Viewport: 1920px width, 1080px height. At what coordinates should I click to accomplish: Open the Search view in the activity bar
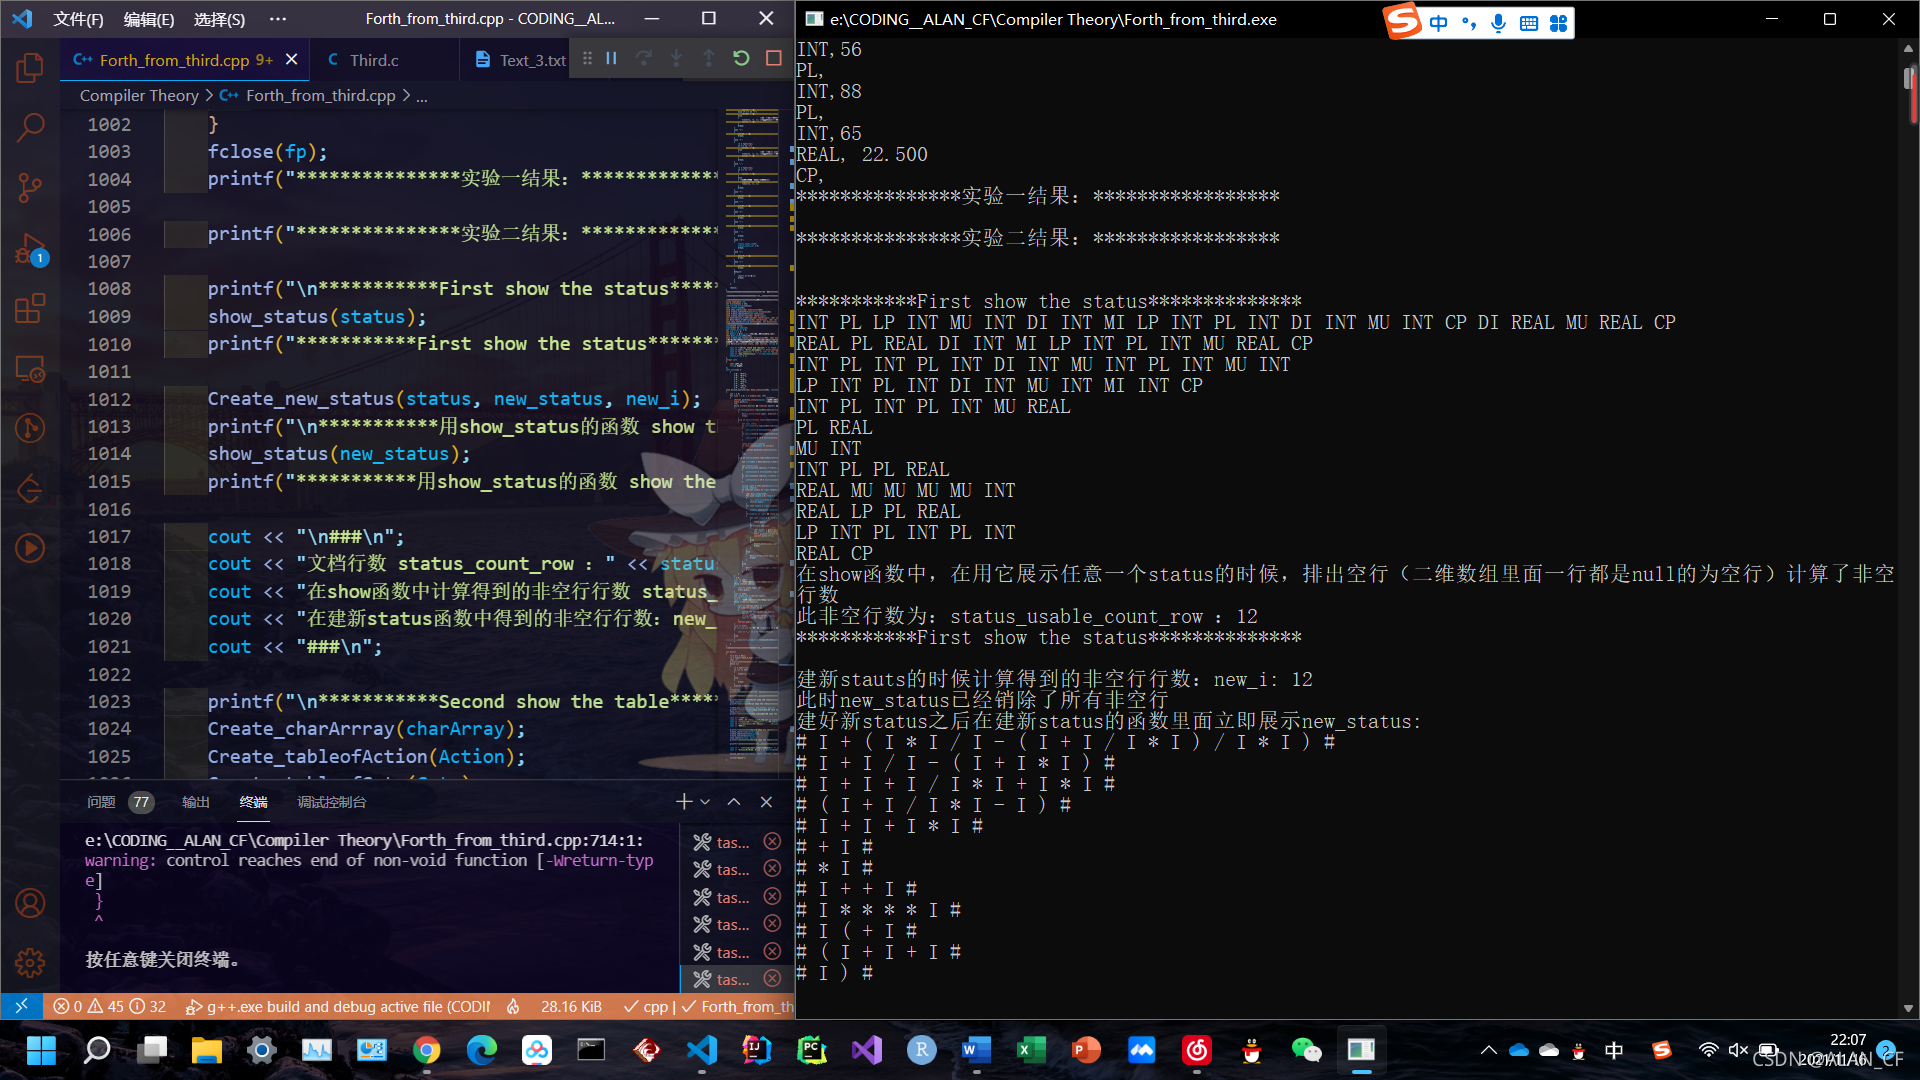pos(30,127)
